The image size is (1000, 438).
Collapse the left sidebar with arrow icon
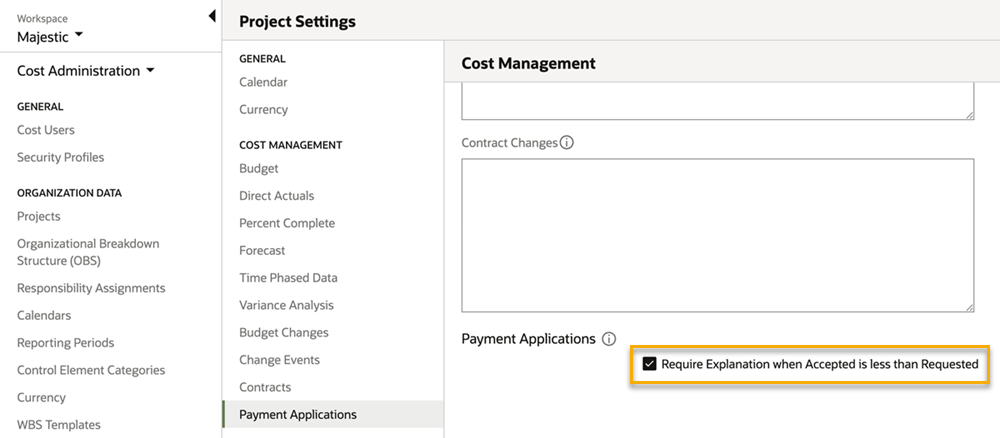pyautogui.click(x=212, y=16)
